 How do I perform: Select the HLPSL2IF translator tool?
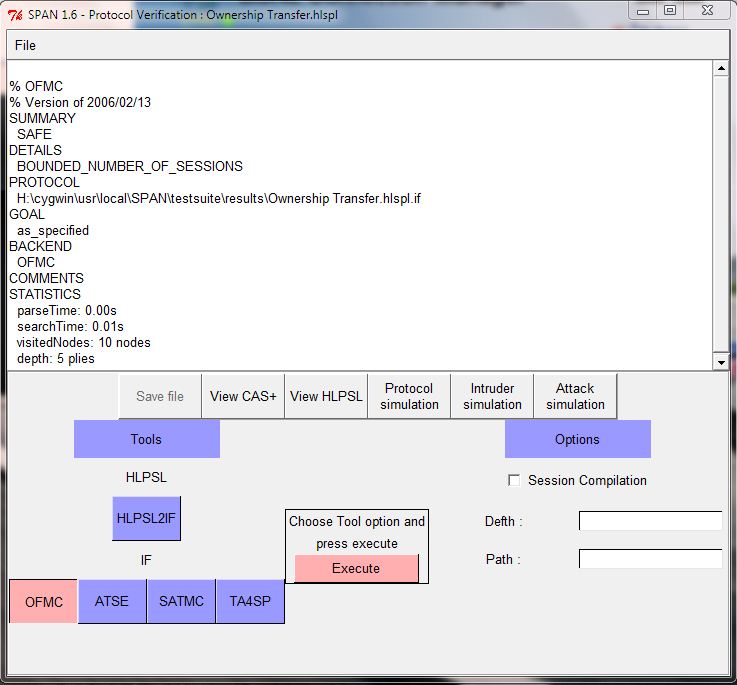(x=146, y=518)
